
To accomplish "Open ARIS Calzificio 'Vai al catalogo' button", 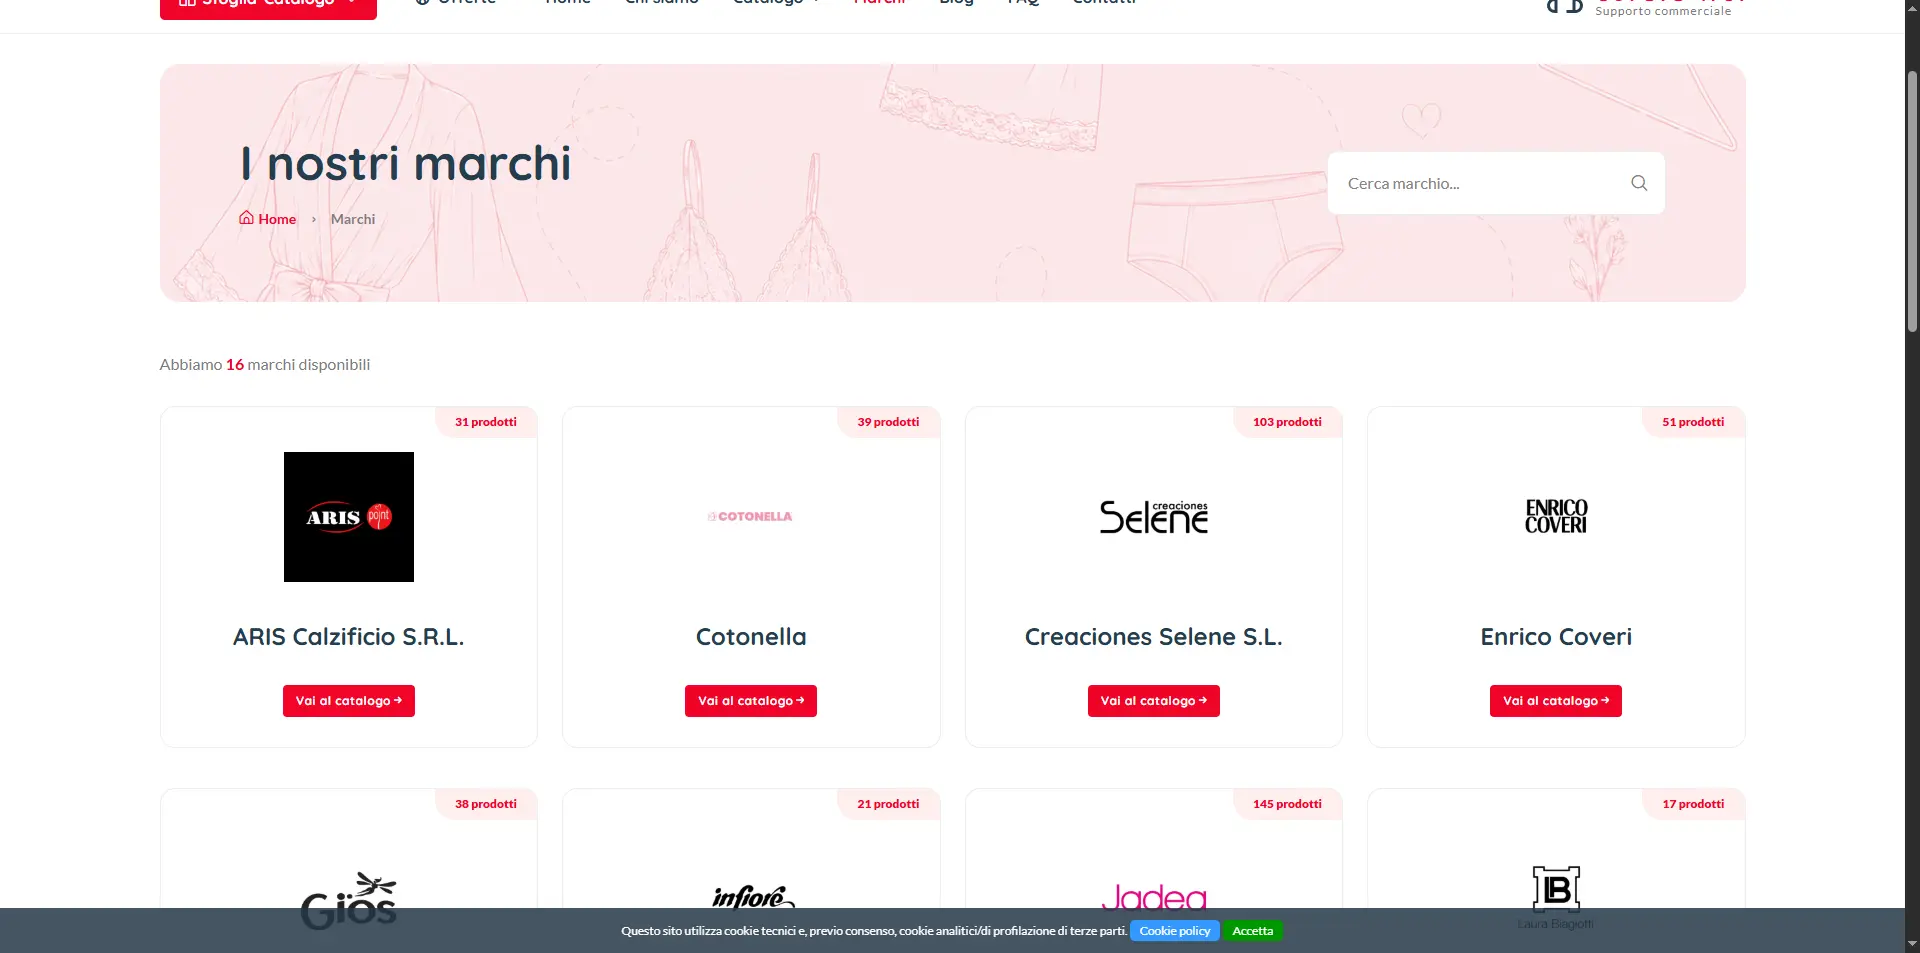I will pyautogui.click(x=349, y=701).
